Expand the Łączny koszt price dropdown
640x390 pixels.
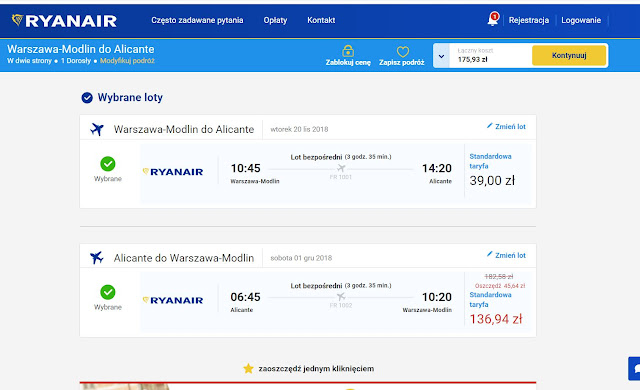click(441, 56)
